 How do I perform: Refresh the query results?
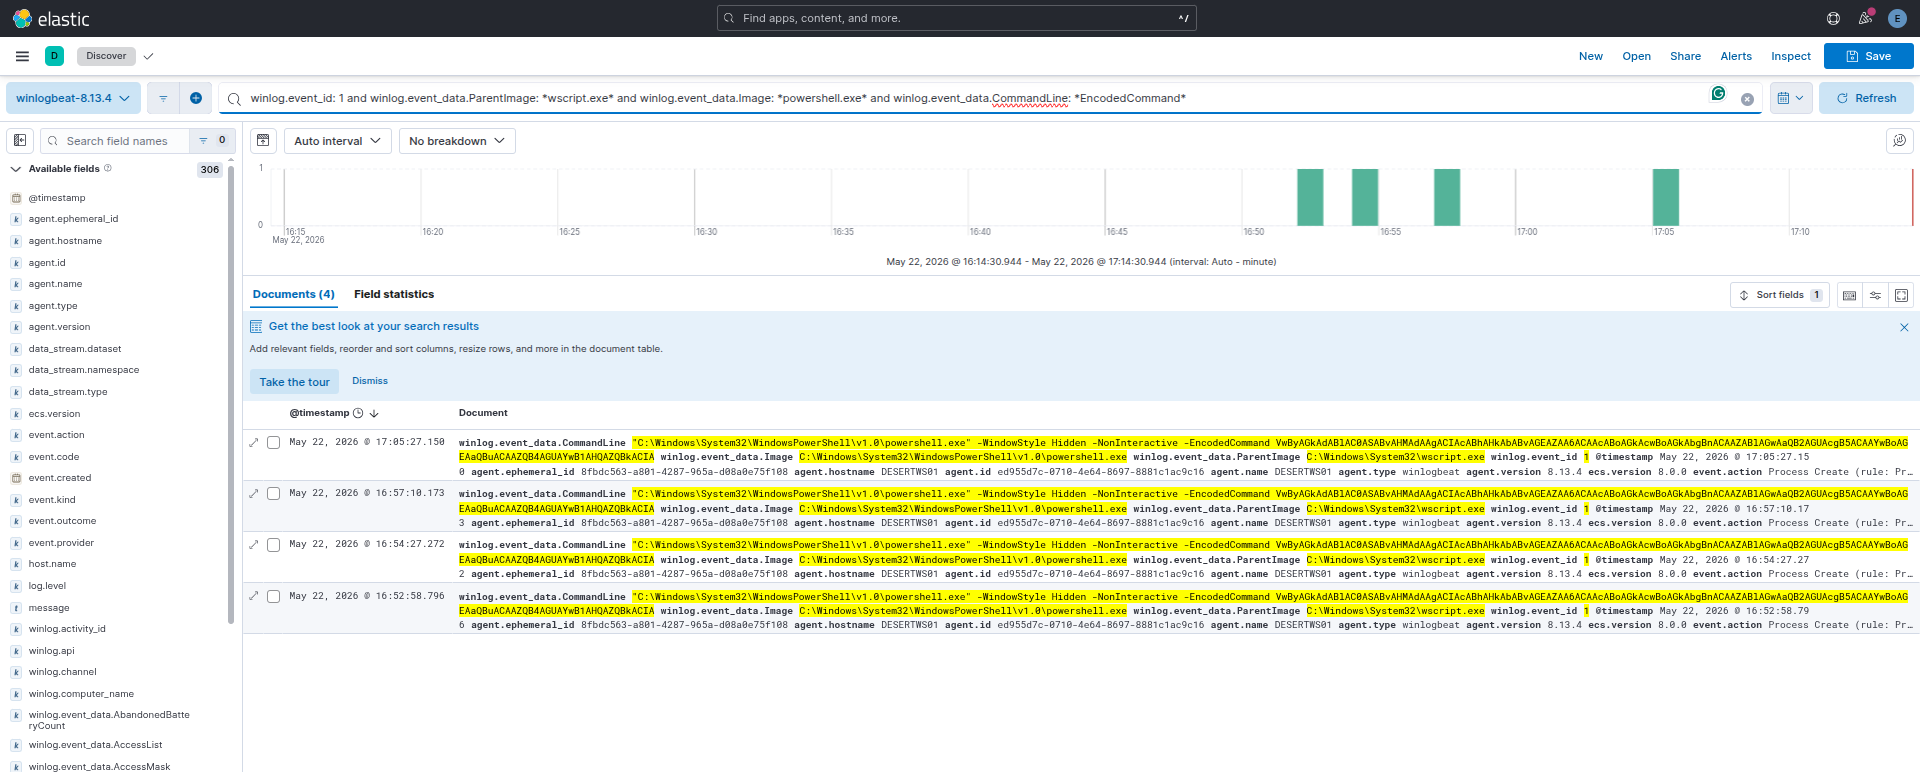pyautogui.click(x=1866, y=98)
